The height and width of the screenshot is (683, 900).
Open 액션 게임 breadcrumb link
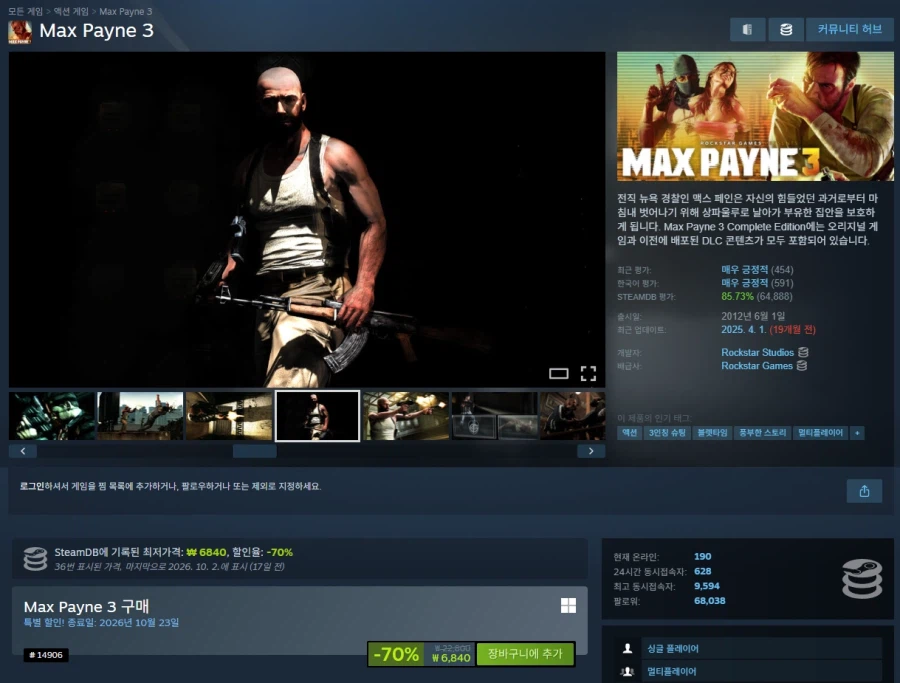pyautogui.click(x=71, y=11)
